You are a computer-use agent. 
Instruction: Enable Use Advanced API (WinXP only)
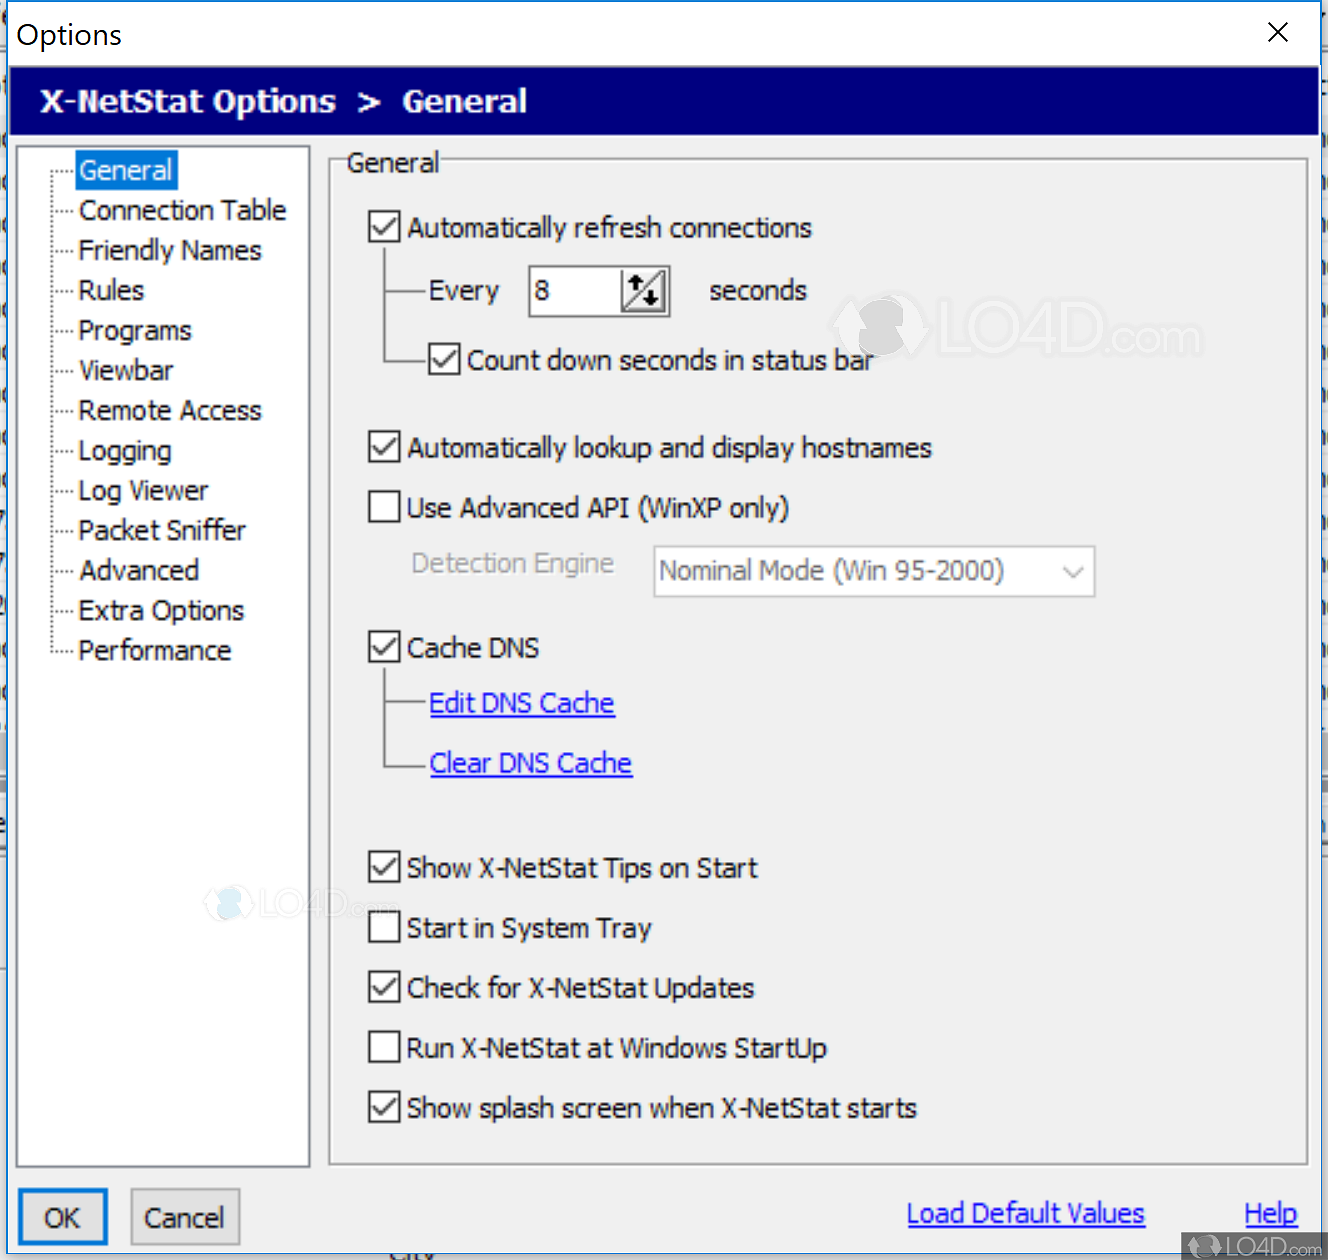pos(384,507)
